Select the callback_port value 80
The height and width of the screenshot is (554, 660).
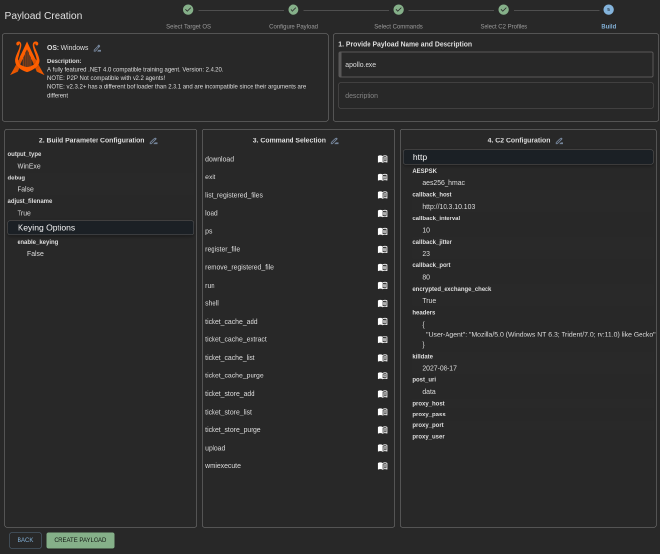point(426,277)
